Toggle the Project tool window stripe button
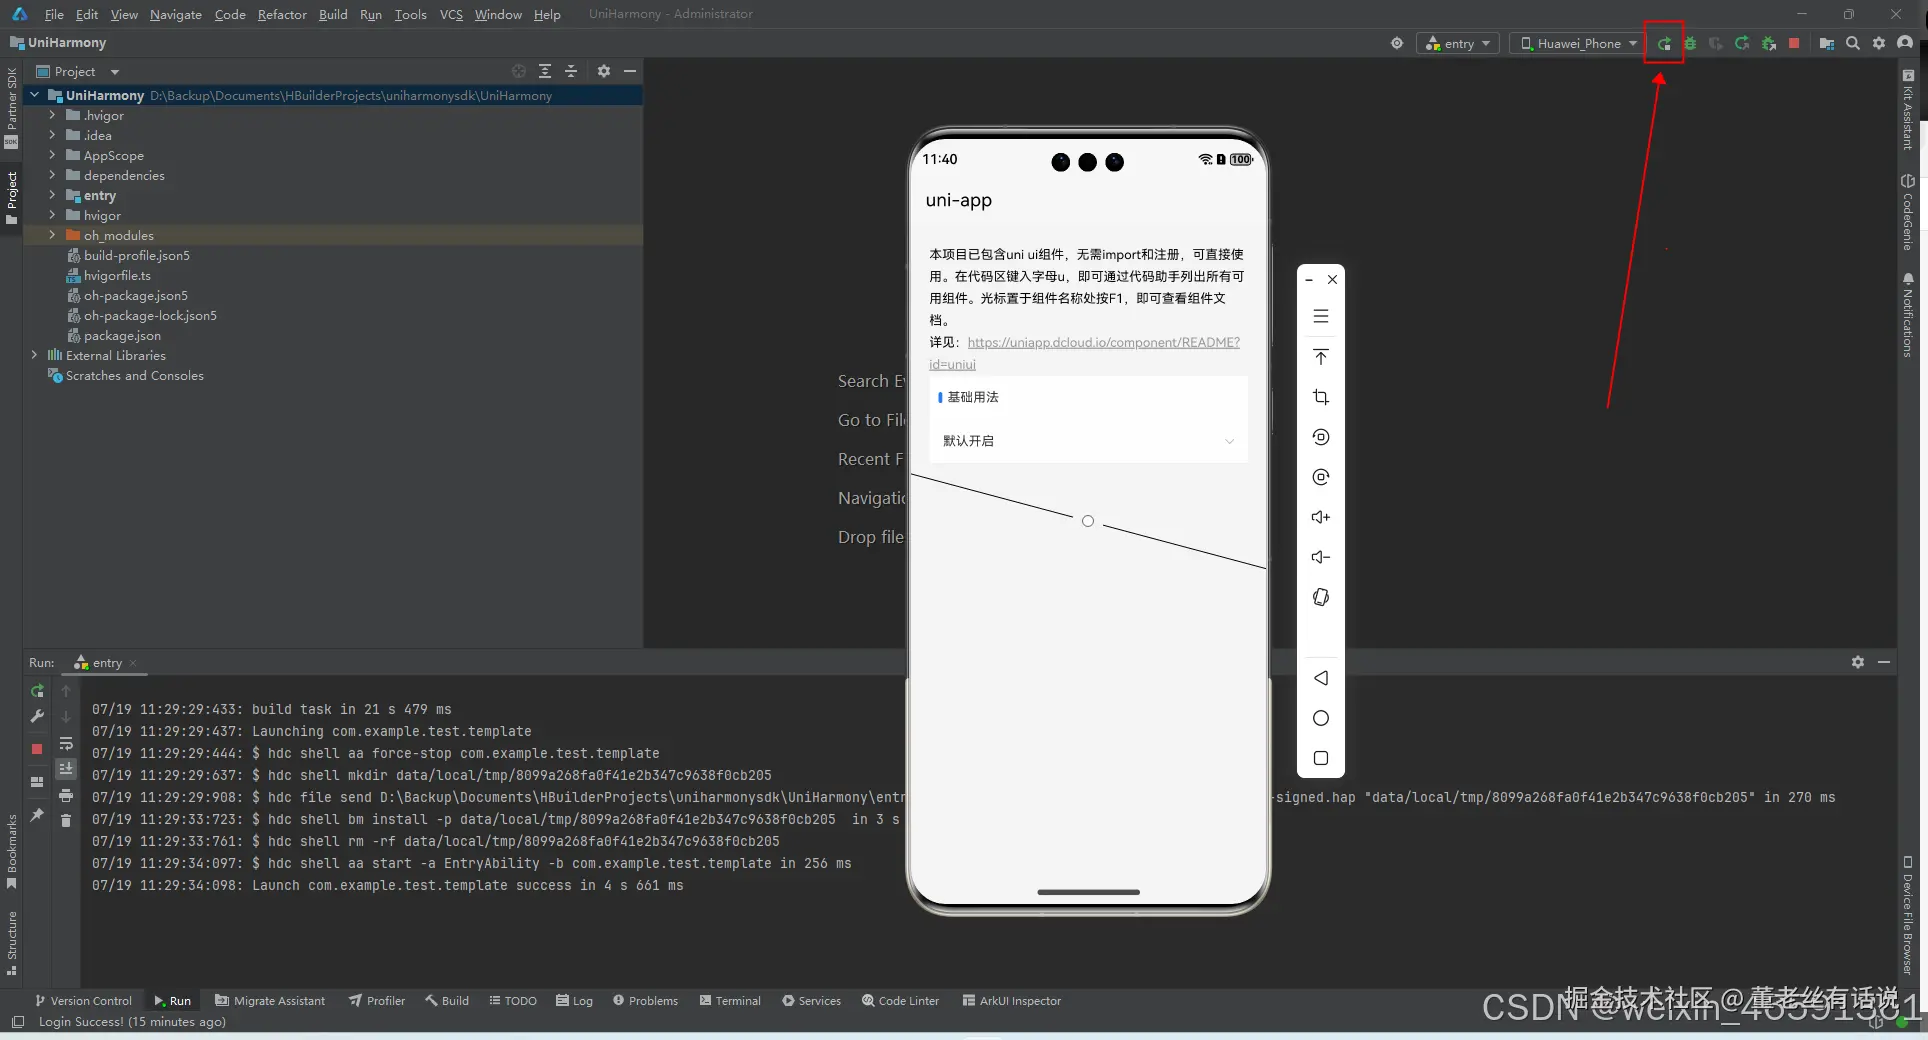1928x1040 pixels. [12, 197]
